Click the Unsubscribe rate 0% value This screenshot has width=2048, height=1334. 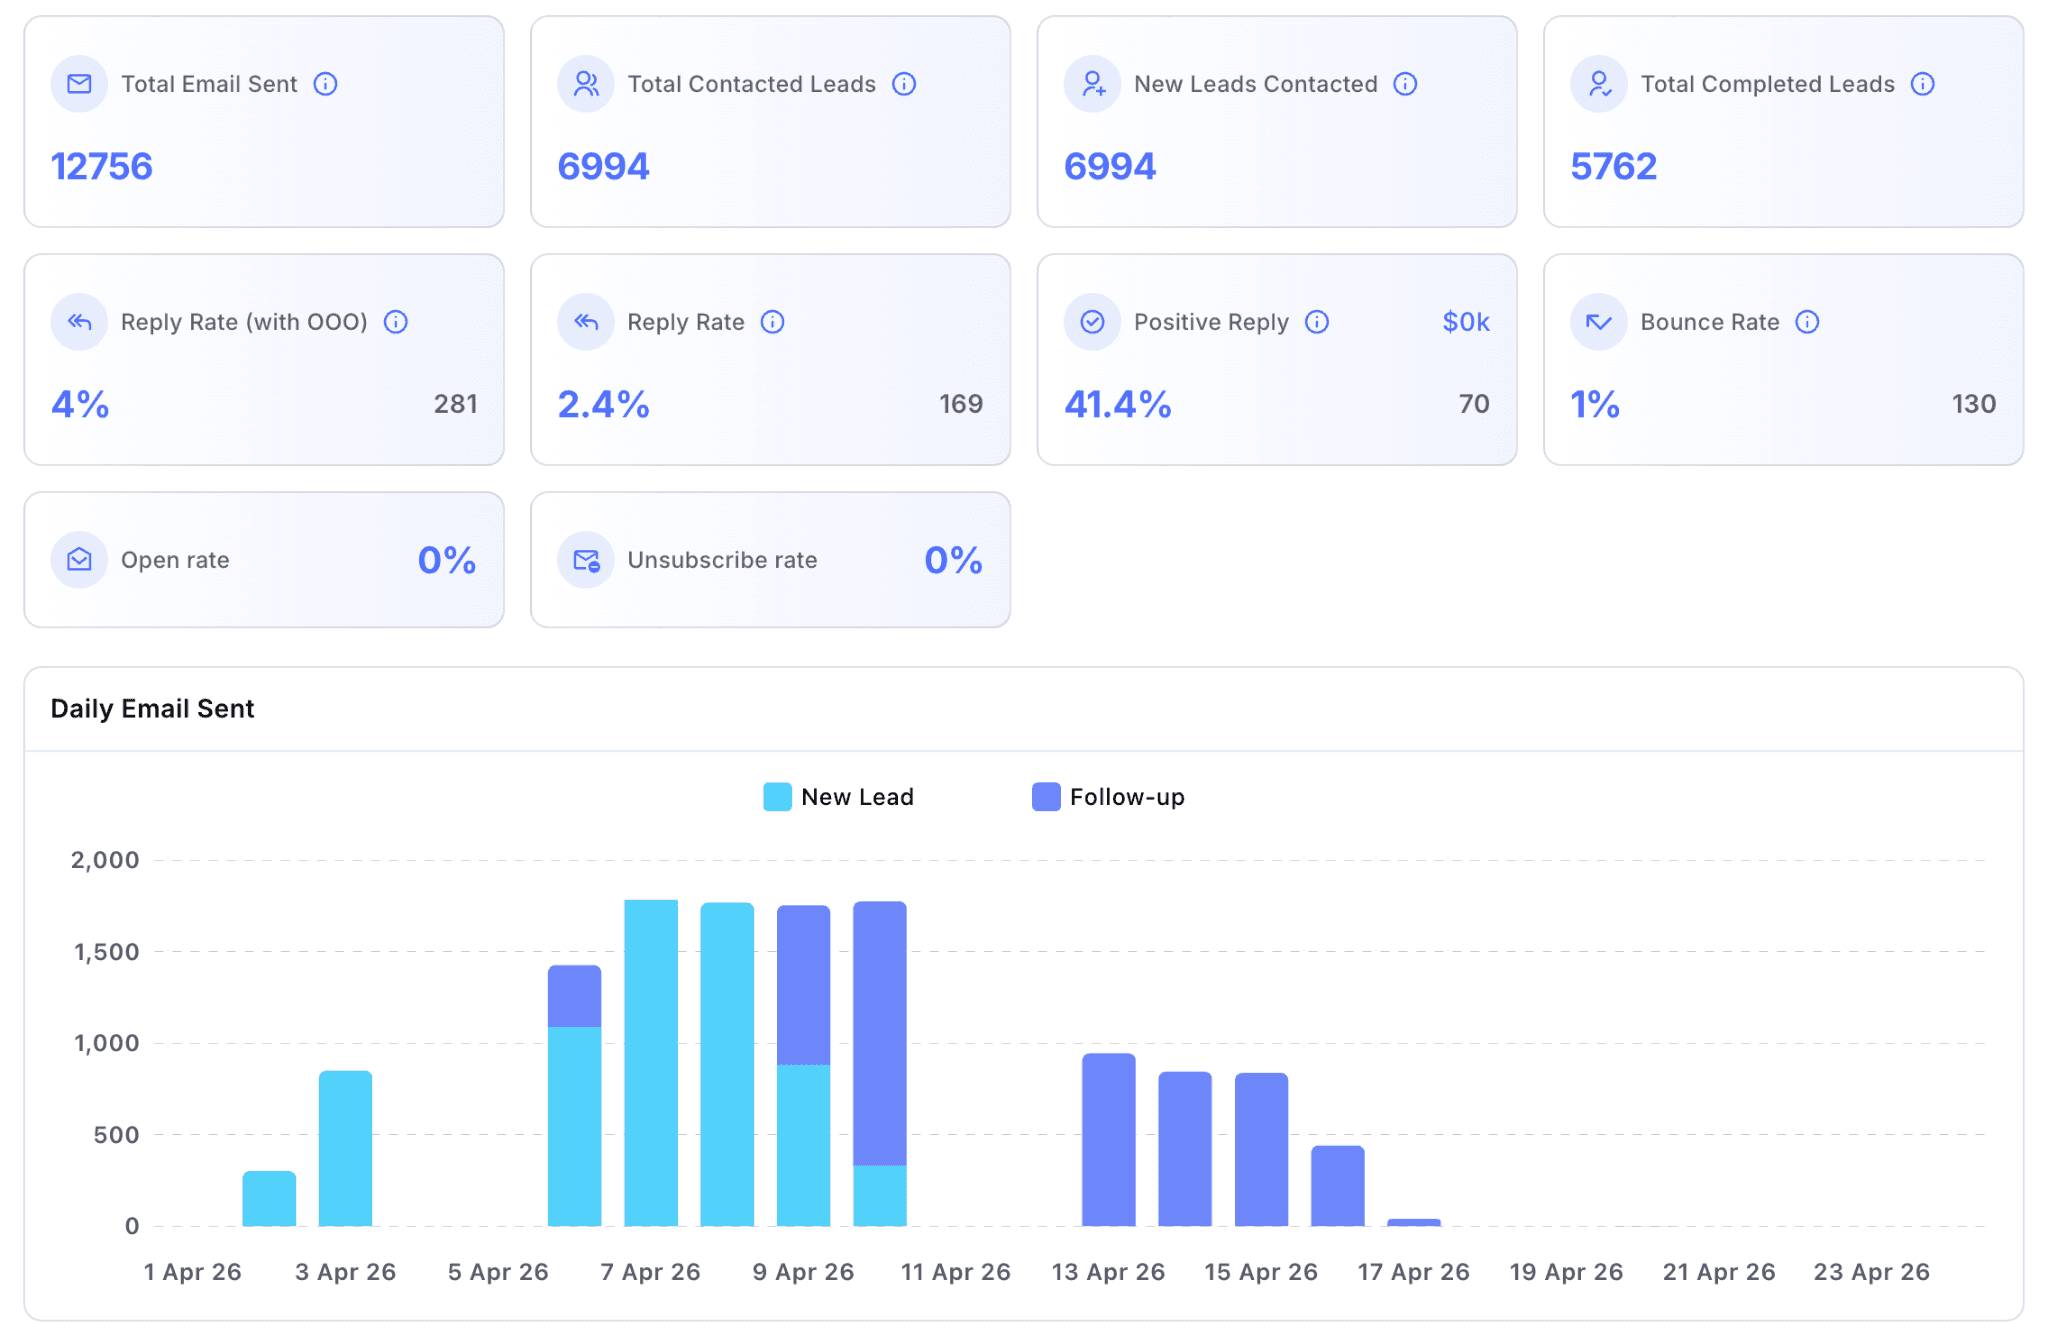(x=953, y=560)
